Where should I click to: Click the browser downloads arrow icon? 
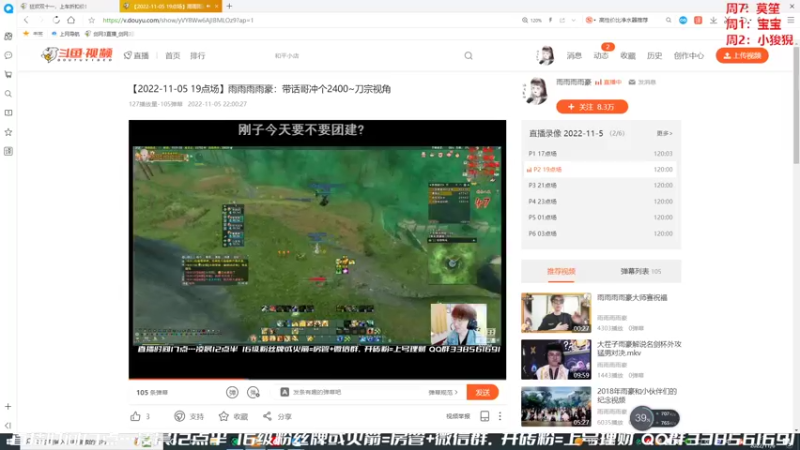[713, 20]
